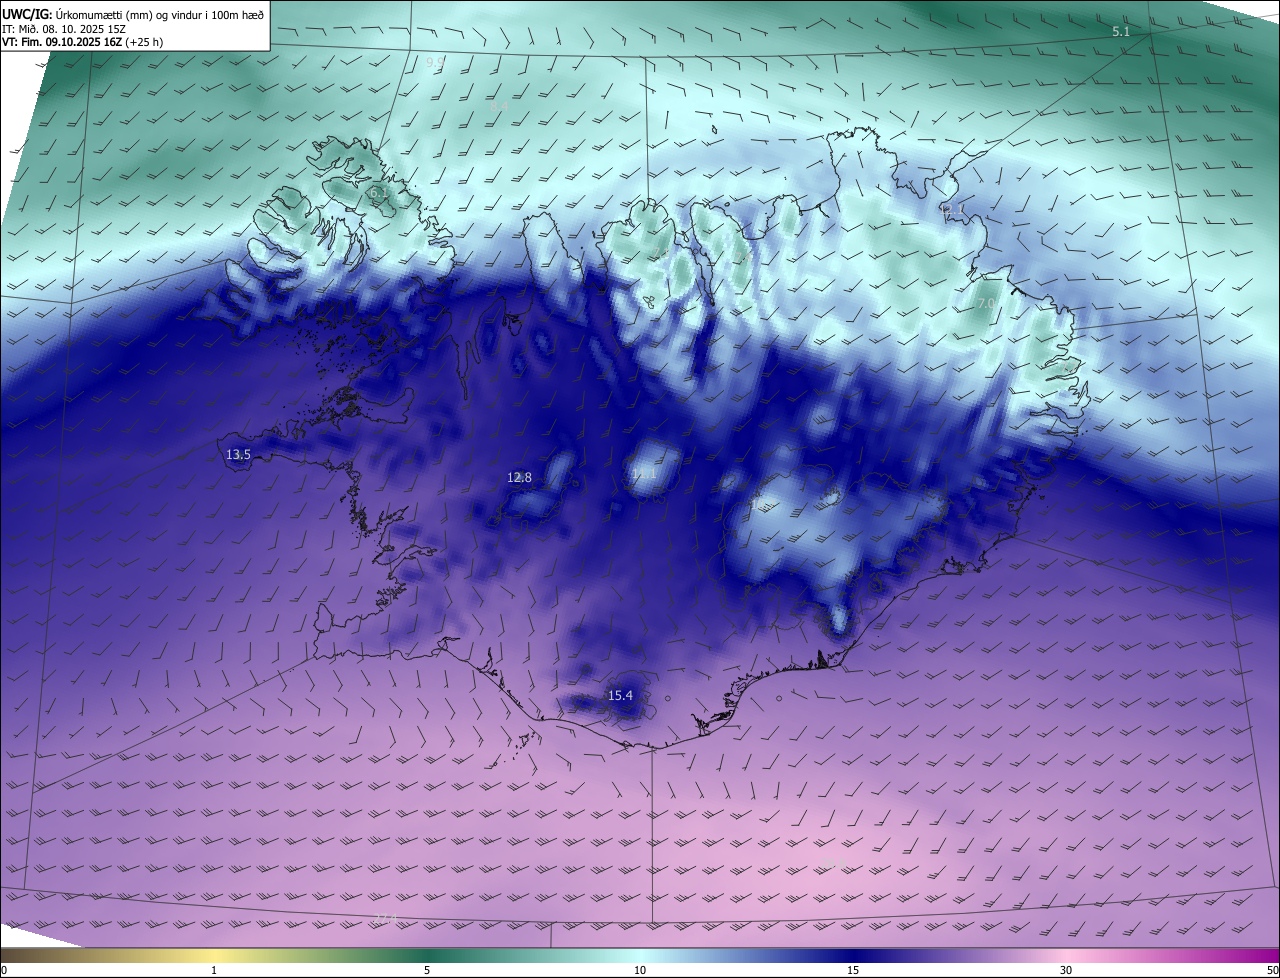1280x978 pixels.
Task: Click the initial time line 'IT: Mið. 08. 10. 2025 15Z'
Action: (64, 28)
